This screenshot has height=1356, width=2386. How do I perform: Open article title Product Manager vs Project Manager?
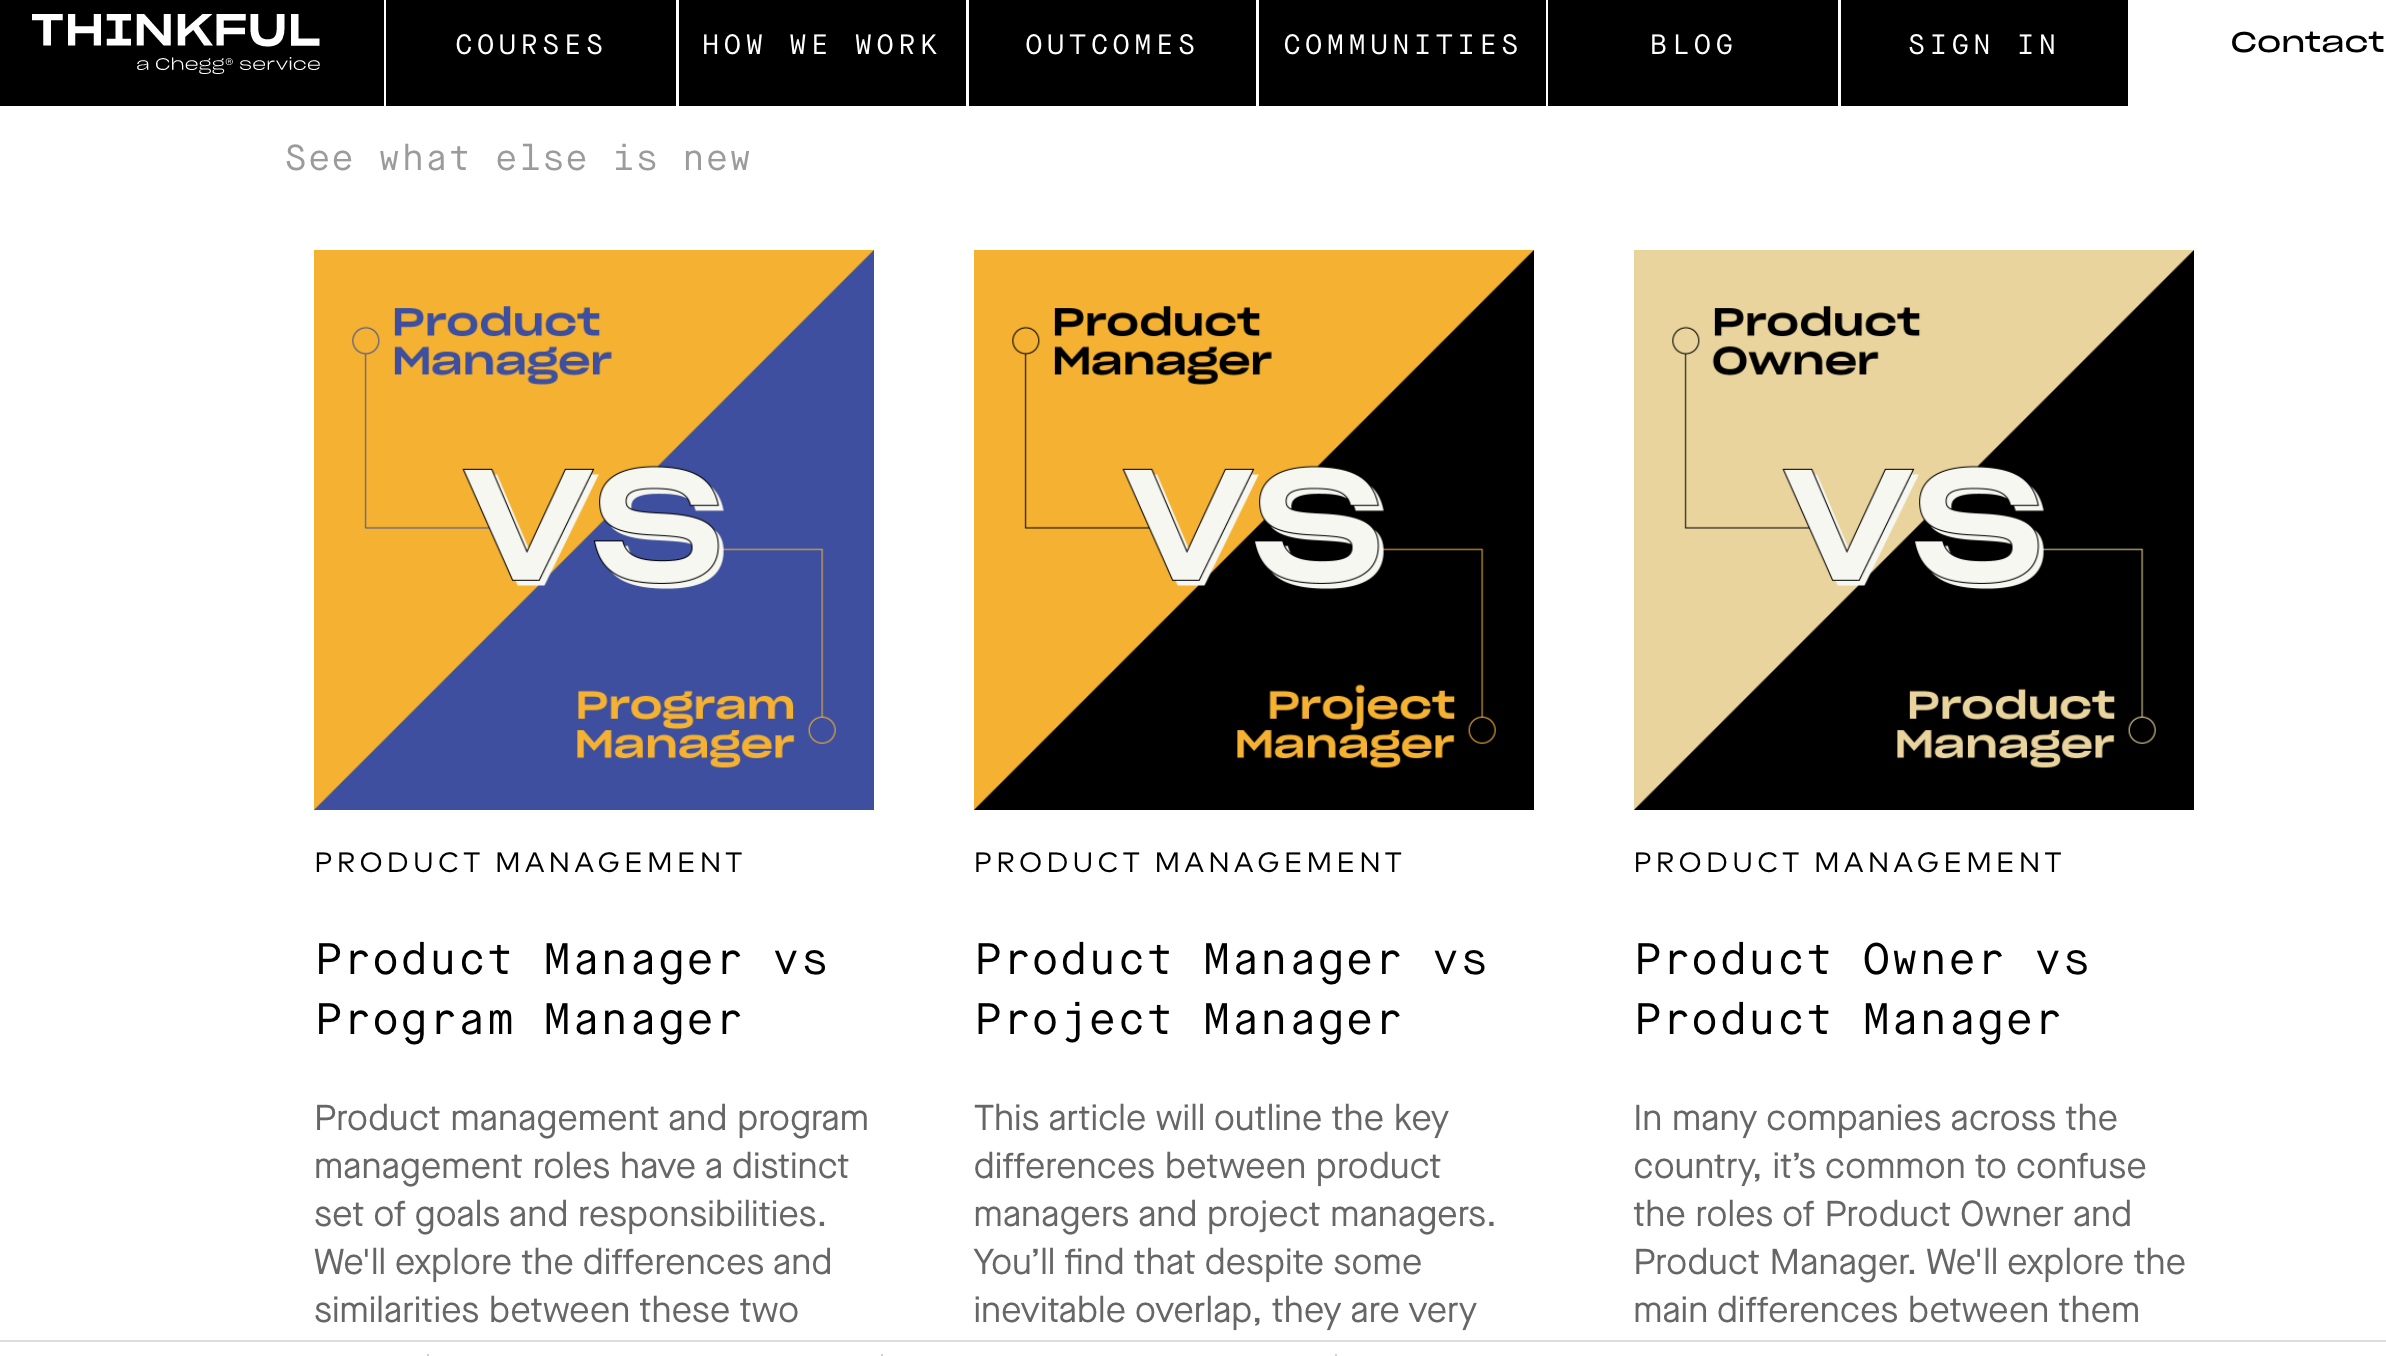(1232, 990)
